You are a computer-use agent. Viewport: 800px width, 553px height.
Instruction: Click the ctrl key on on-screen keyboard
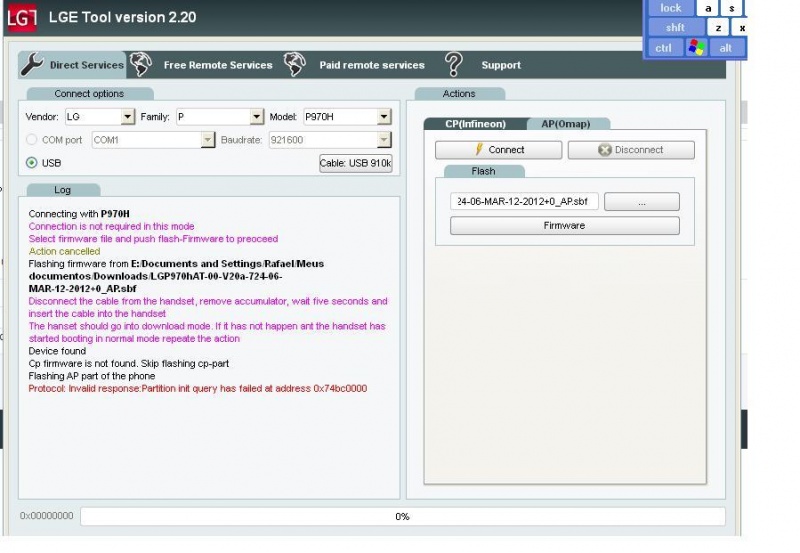point(663,47)
